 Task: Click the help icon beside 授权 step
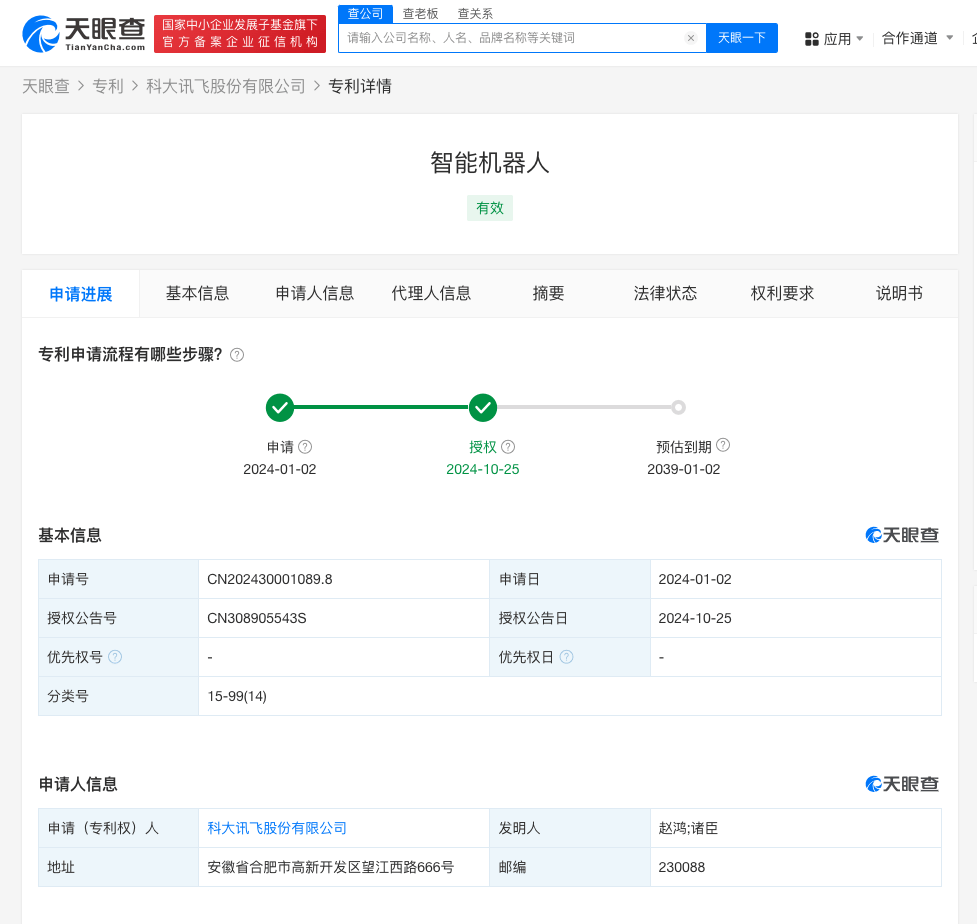[x=508, y=447]
